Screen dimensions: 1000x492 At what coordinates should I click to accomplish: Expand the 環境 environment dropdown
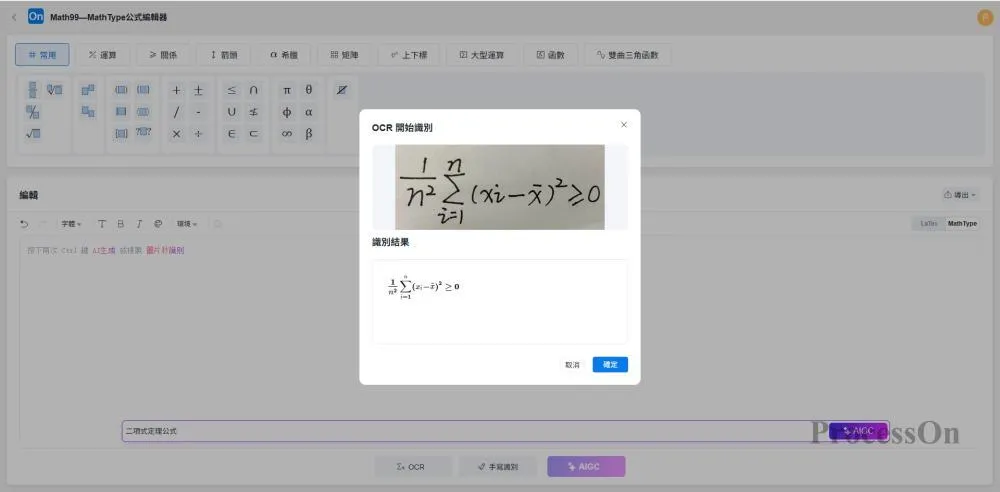[x=187, y=224]
